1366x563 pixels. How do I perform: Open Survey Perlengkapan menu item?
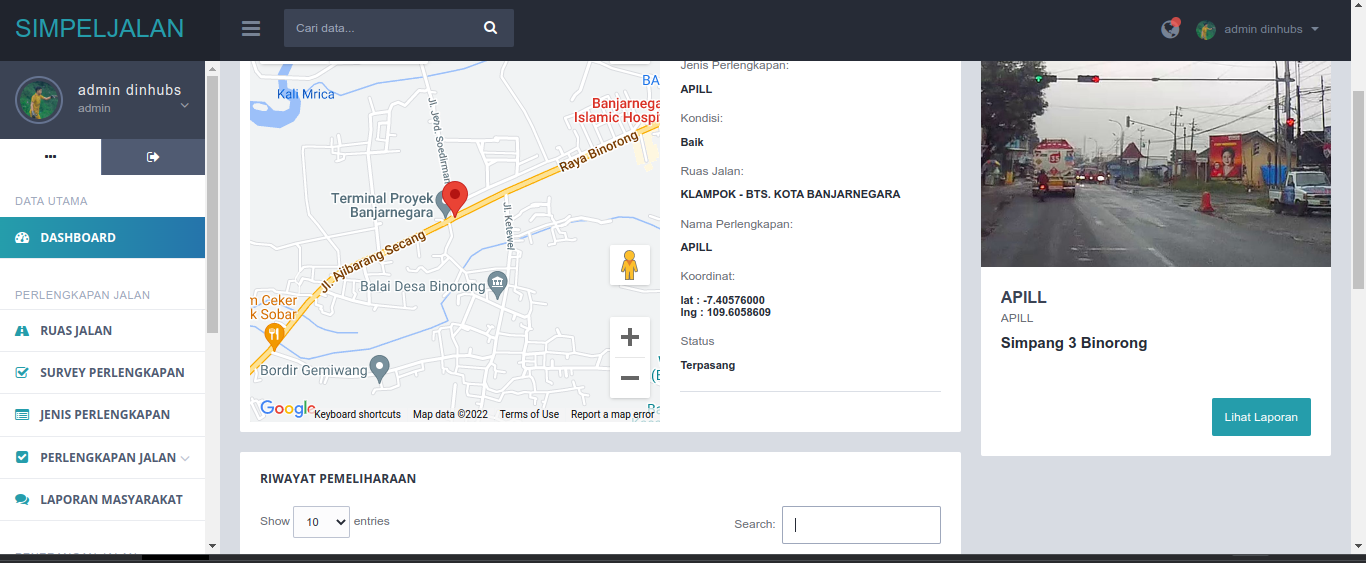click(x=112, y=373)
